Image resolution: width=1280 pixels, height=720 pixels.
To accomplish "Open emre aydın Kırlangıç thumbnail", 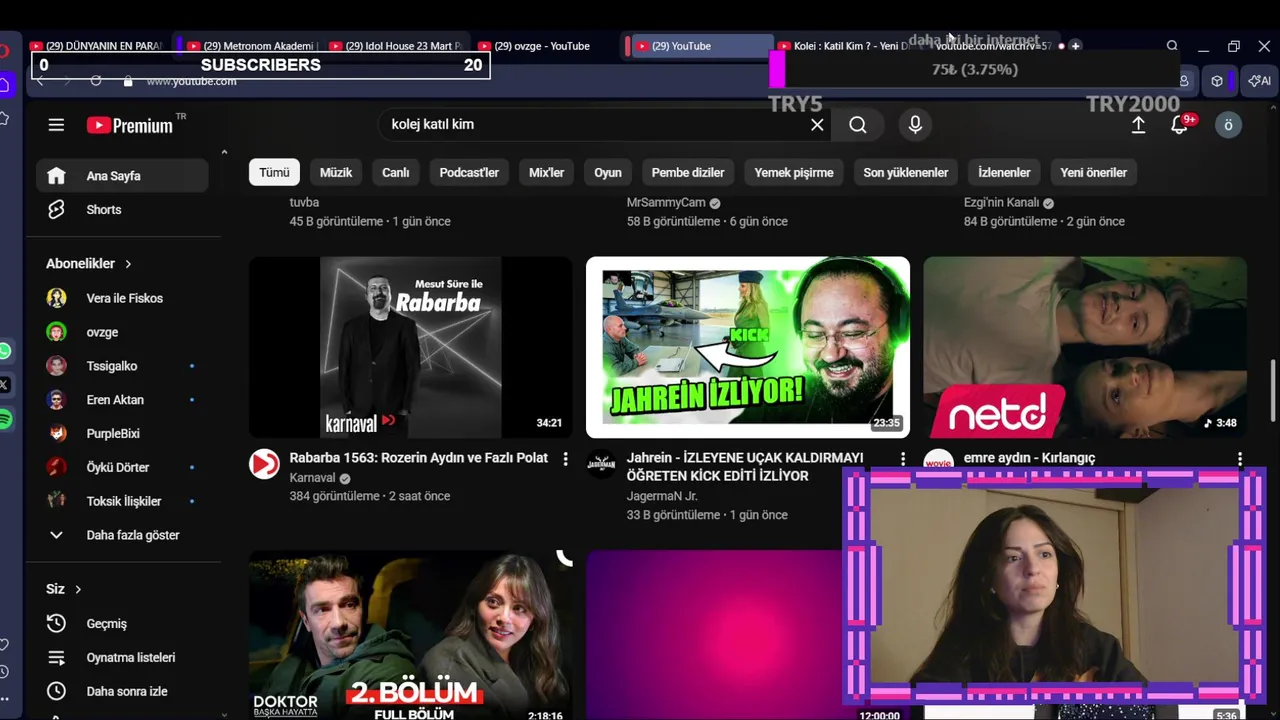I will (x=1085, y=347).
